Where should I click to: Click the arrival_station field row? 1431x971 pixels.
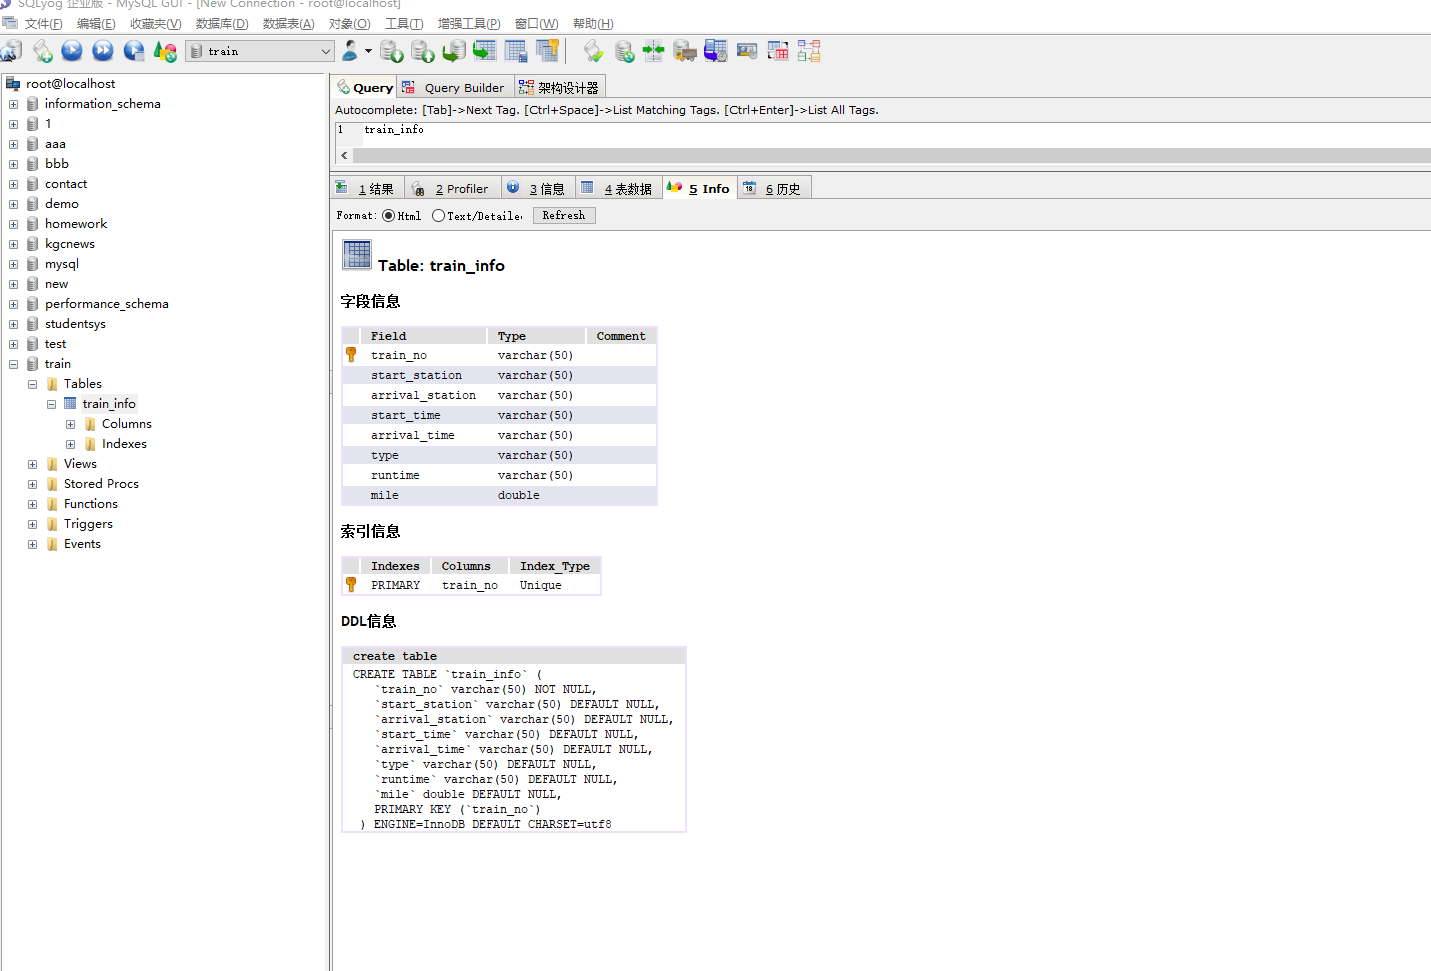click(x=499, y=396)
